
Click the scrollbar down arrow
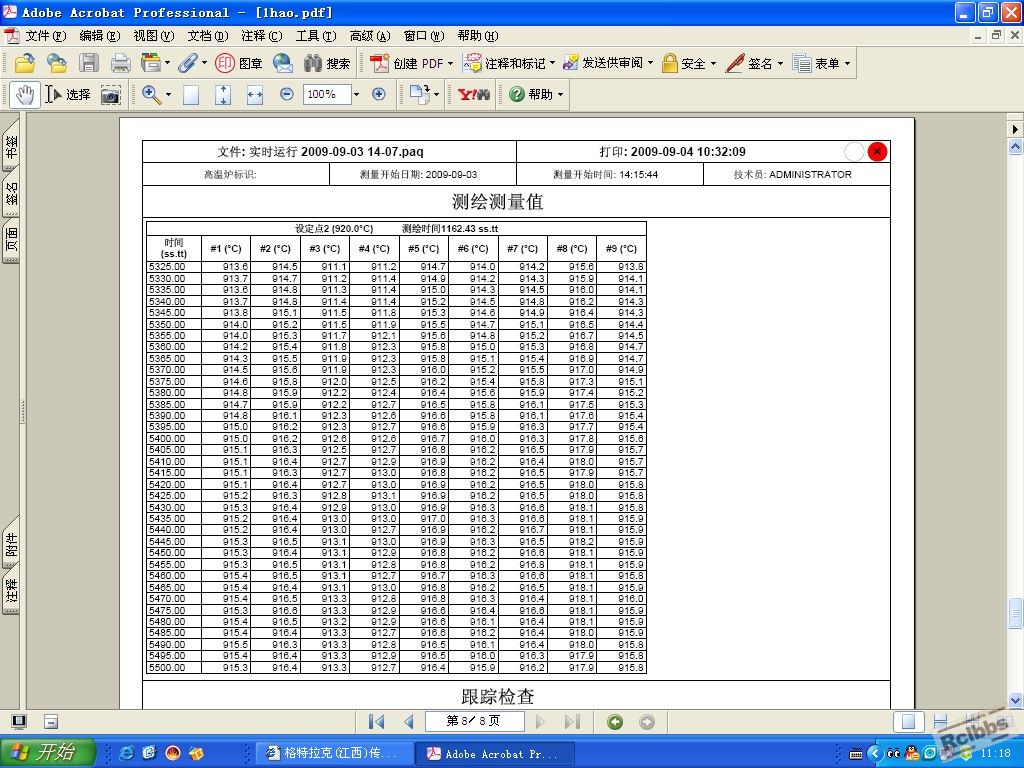(x=1016, y=700)
